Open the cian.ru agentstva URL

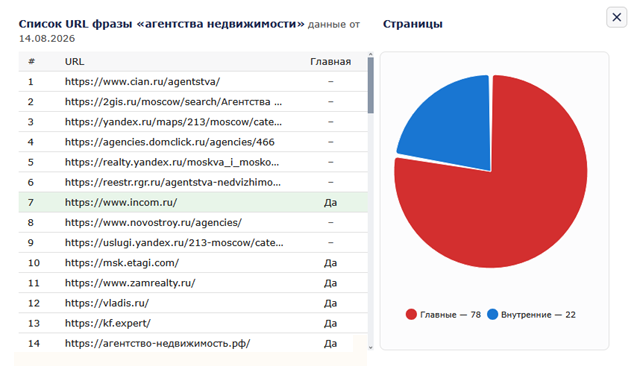pyautogui.click(x=142, y=82)
